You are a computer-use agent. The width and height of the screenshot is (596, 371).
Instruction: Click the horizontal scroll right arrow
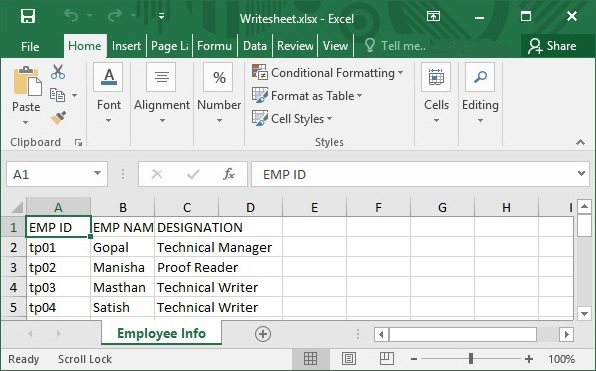pyautogui.click(x=566, y=335)
